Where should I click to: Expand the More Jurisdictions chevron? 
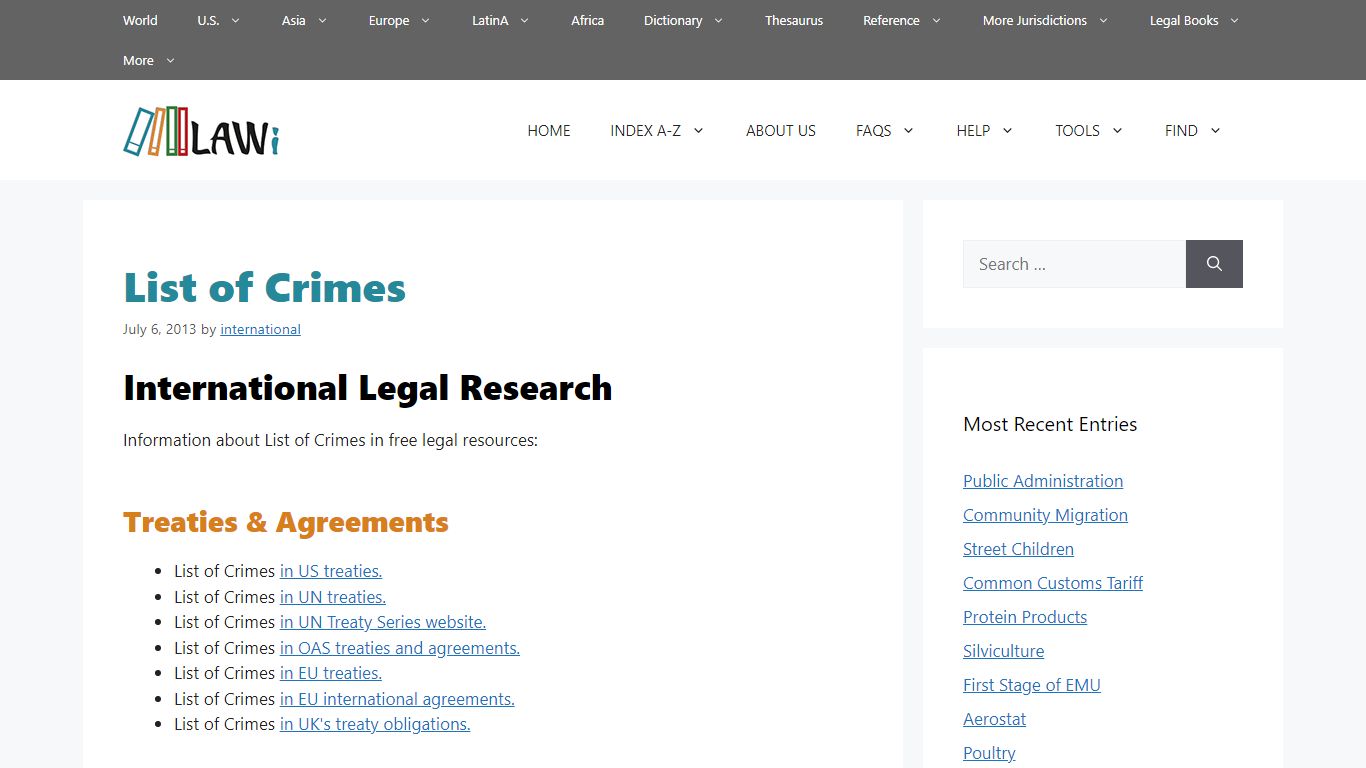[1103, 20]
